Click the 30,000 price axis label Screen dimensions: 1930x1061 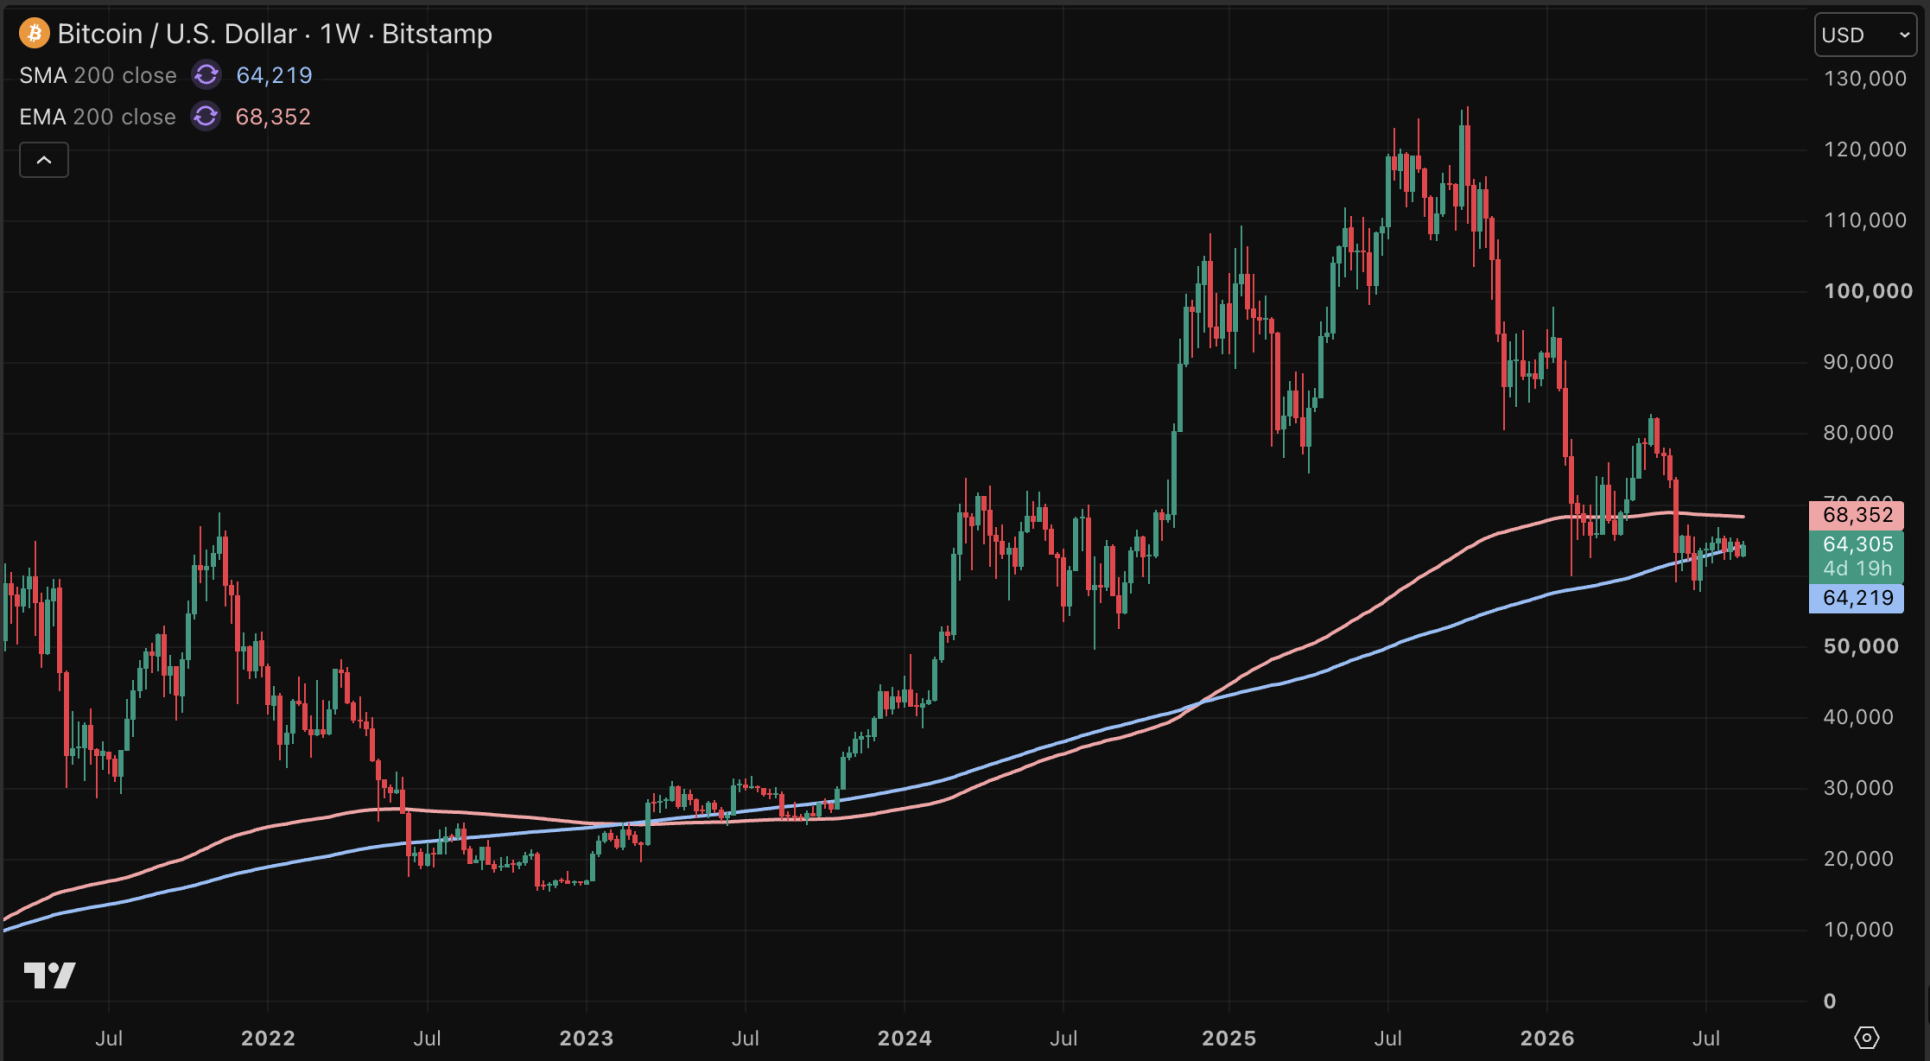coord(1858,788)
